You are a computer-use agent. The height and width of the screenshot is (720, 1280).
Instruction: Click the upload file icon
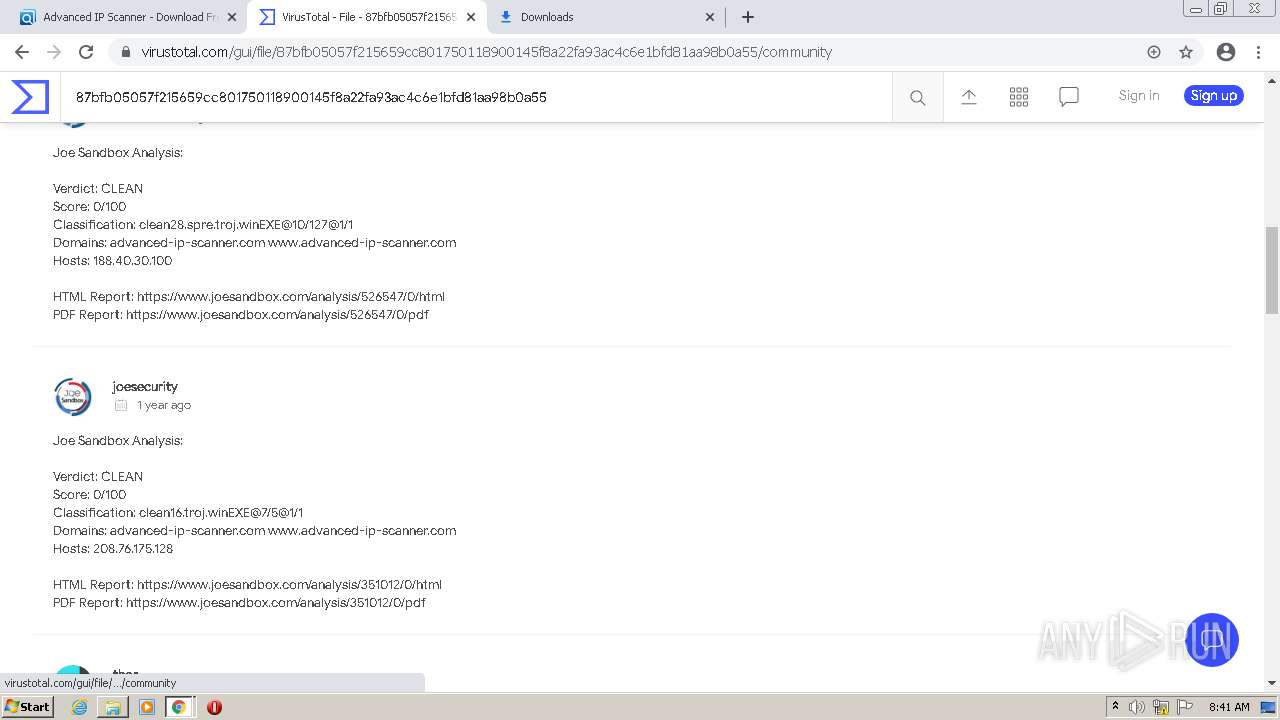pos(968,96)
